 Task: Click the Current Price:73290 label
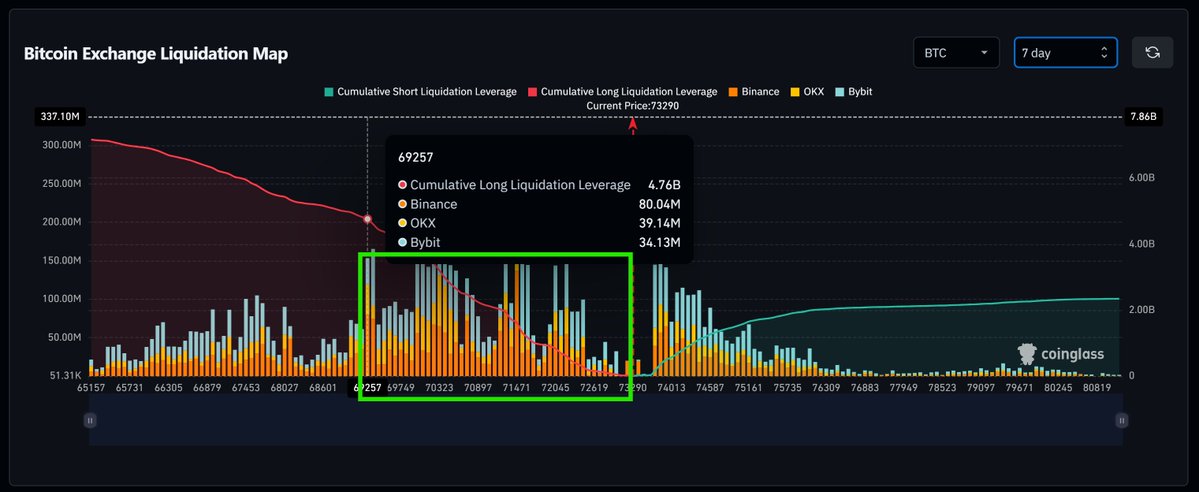[x=631, y=105]
